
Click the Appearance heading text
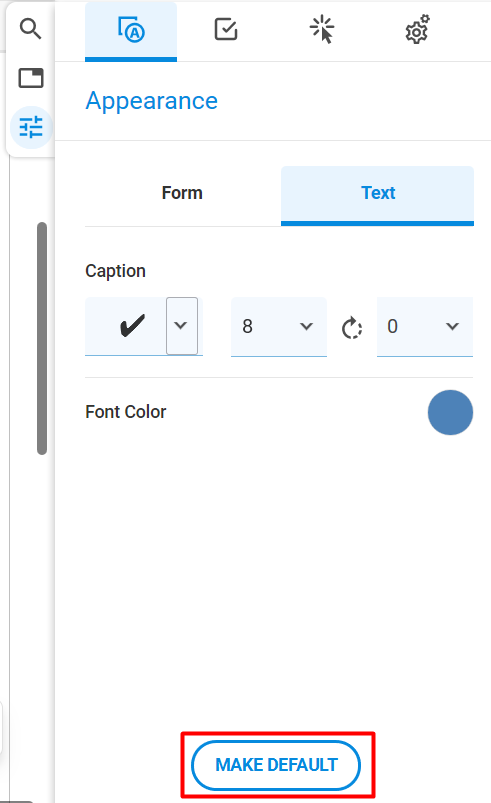tap(152, 101)
